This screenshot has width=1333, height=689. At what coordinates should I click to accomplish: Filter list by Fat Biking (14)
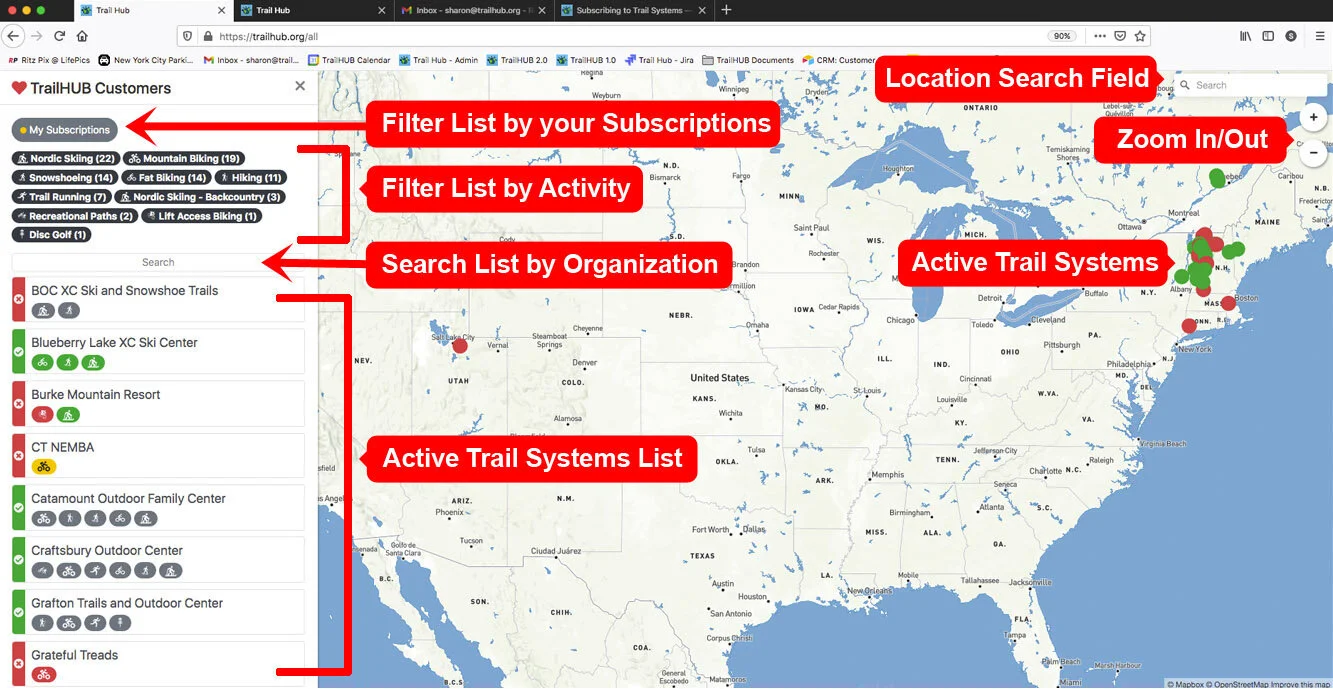[165, 177]
